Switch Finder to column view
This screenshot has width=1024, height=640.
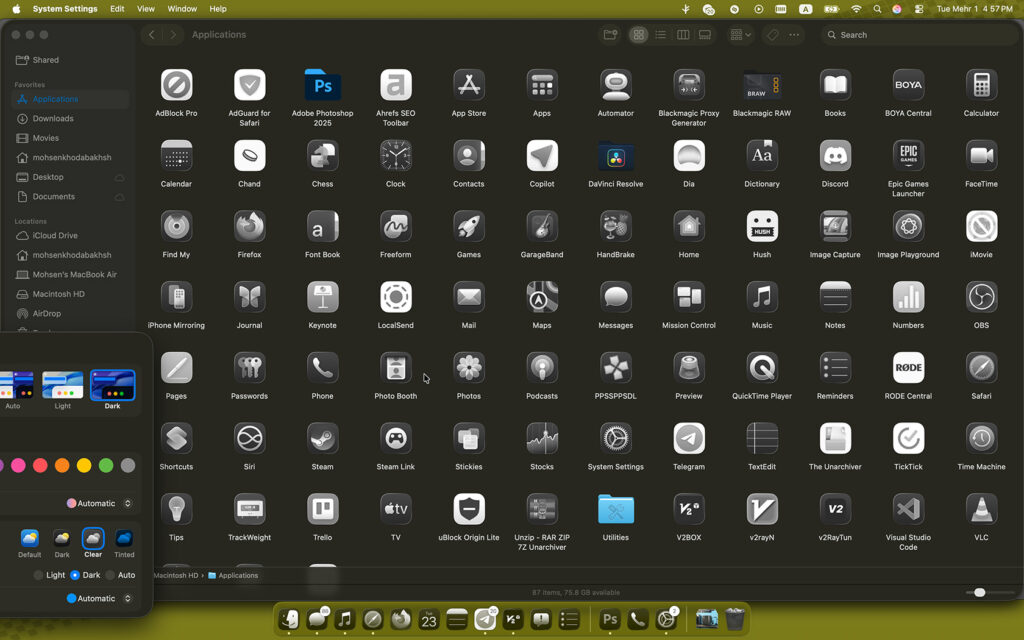[x=683, y=35]
